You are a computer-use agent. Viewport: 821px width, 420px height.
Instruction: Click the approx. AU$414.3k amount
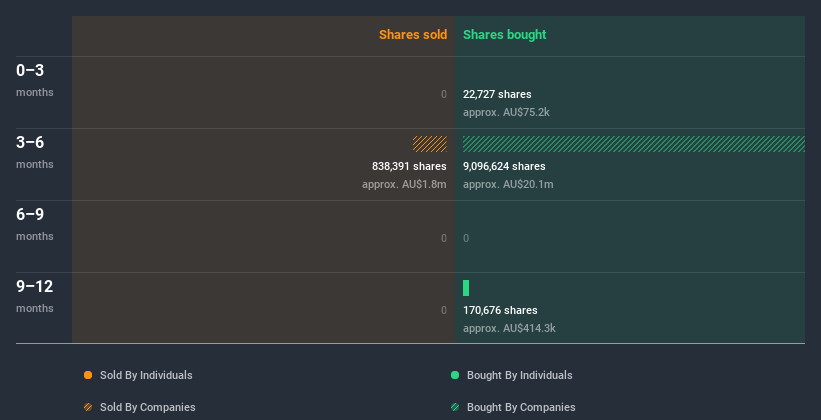[509, 328]
